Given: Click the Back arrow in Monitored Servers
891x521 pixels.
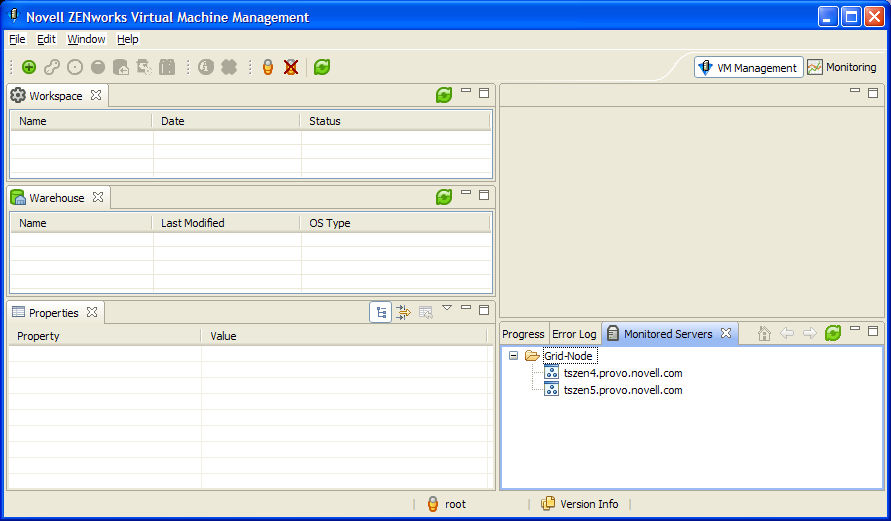Looking at the screenshot, I should click(x=787, y=333).
